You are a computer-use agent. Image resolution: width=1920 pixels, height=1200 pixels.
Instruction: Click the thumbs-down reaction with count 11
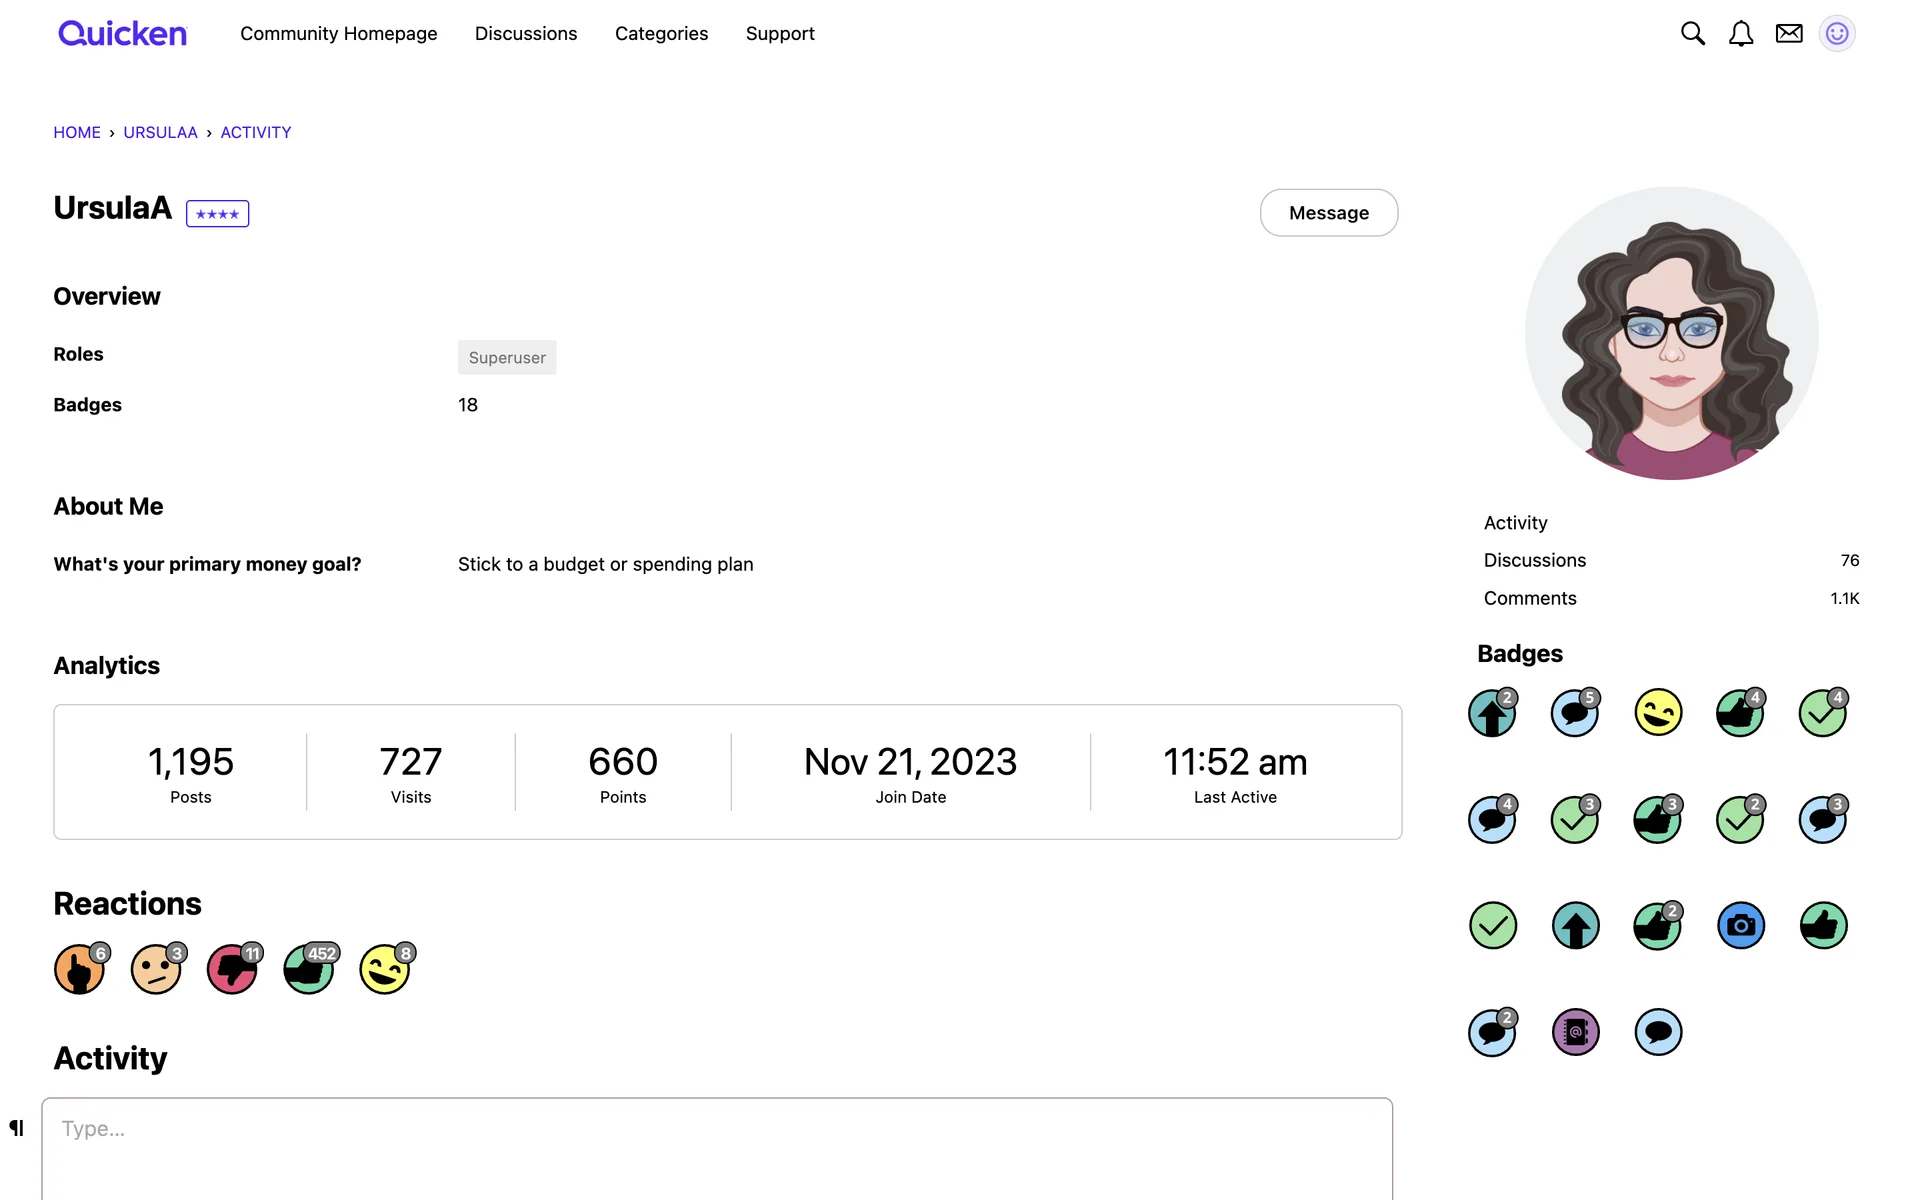(x=232, y=969)
